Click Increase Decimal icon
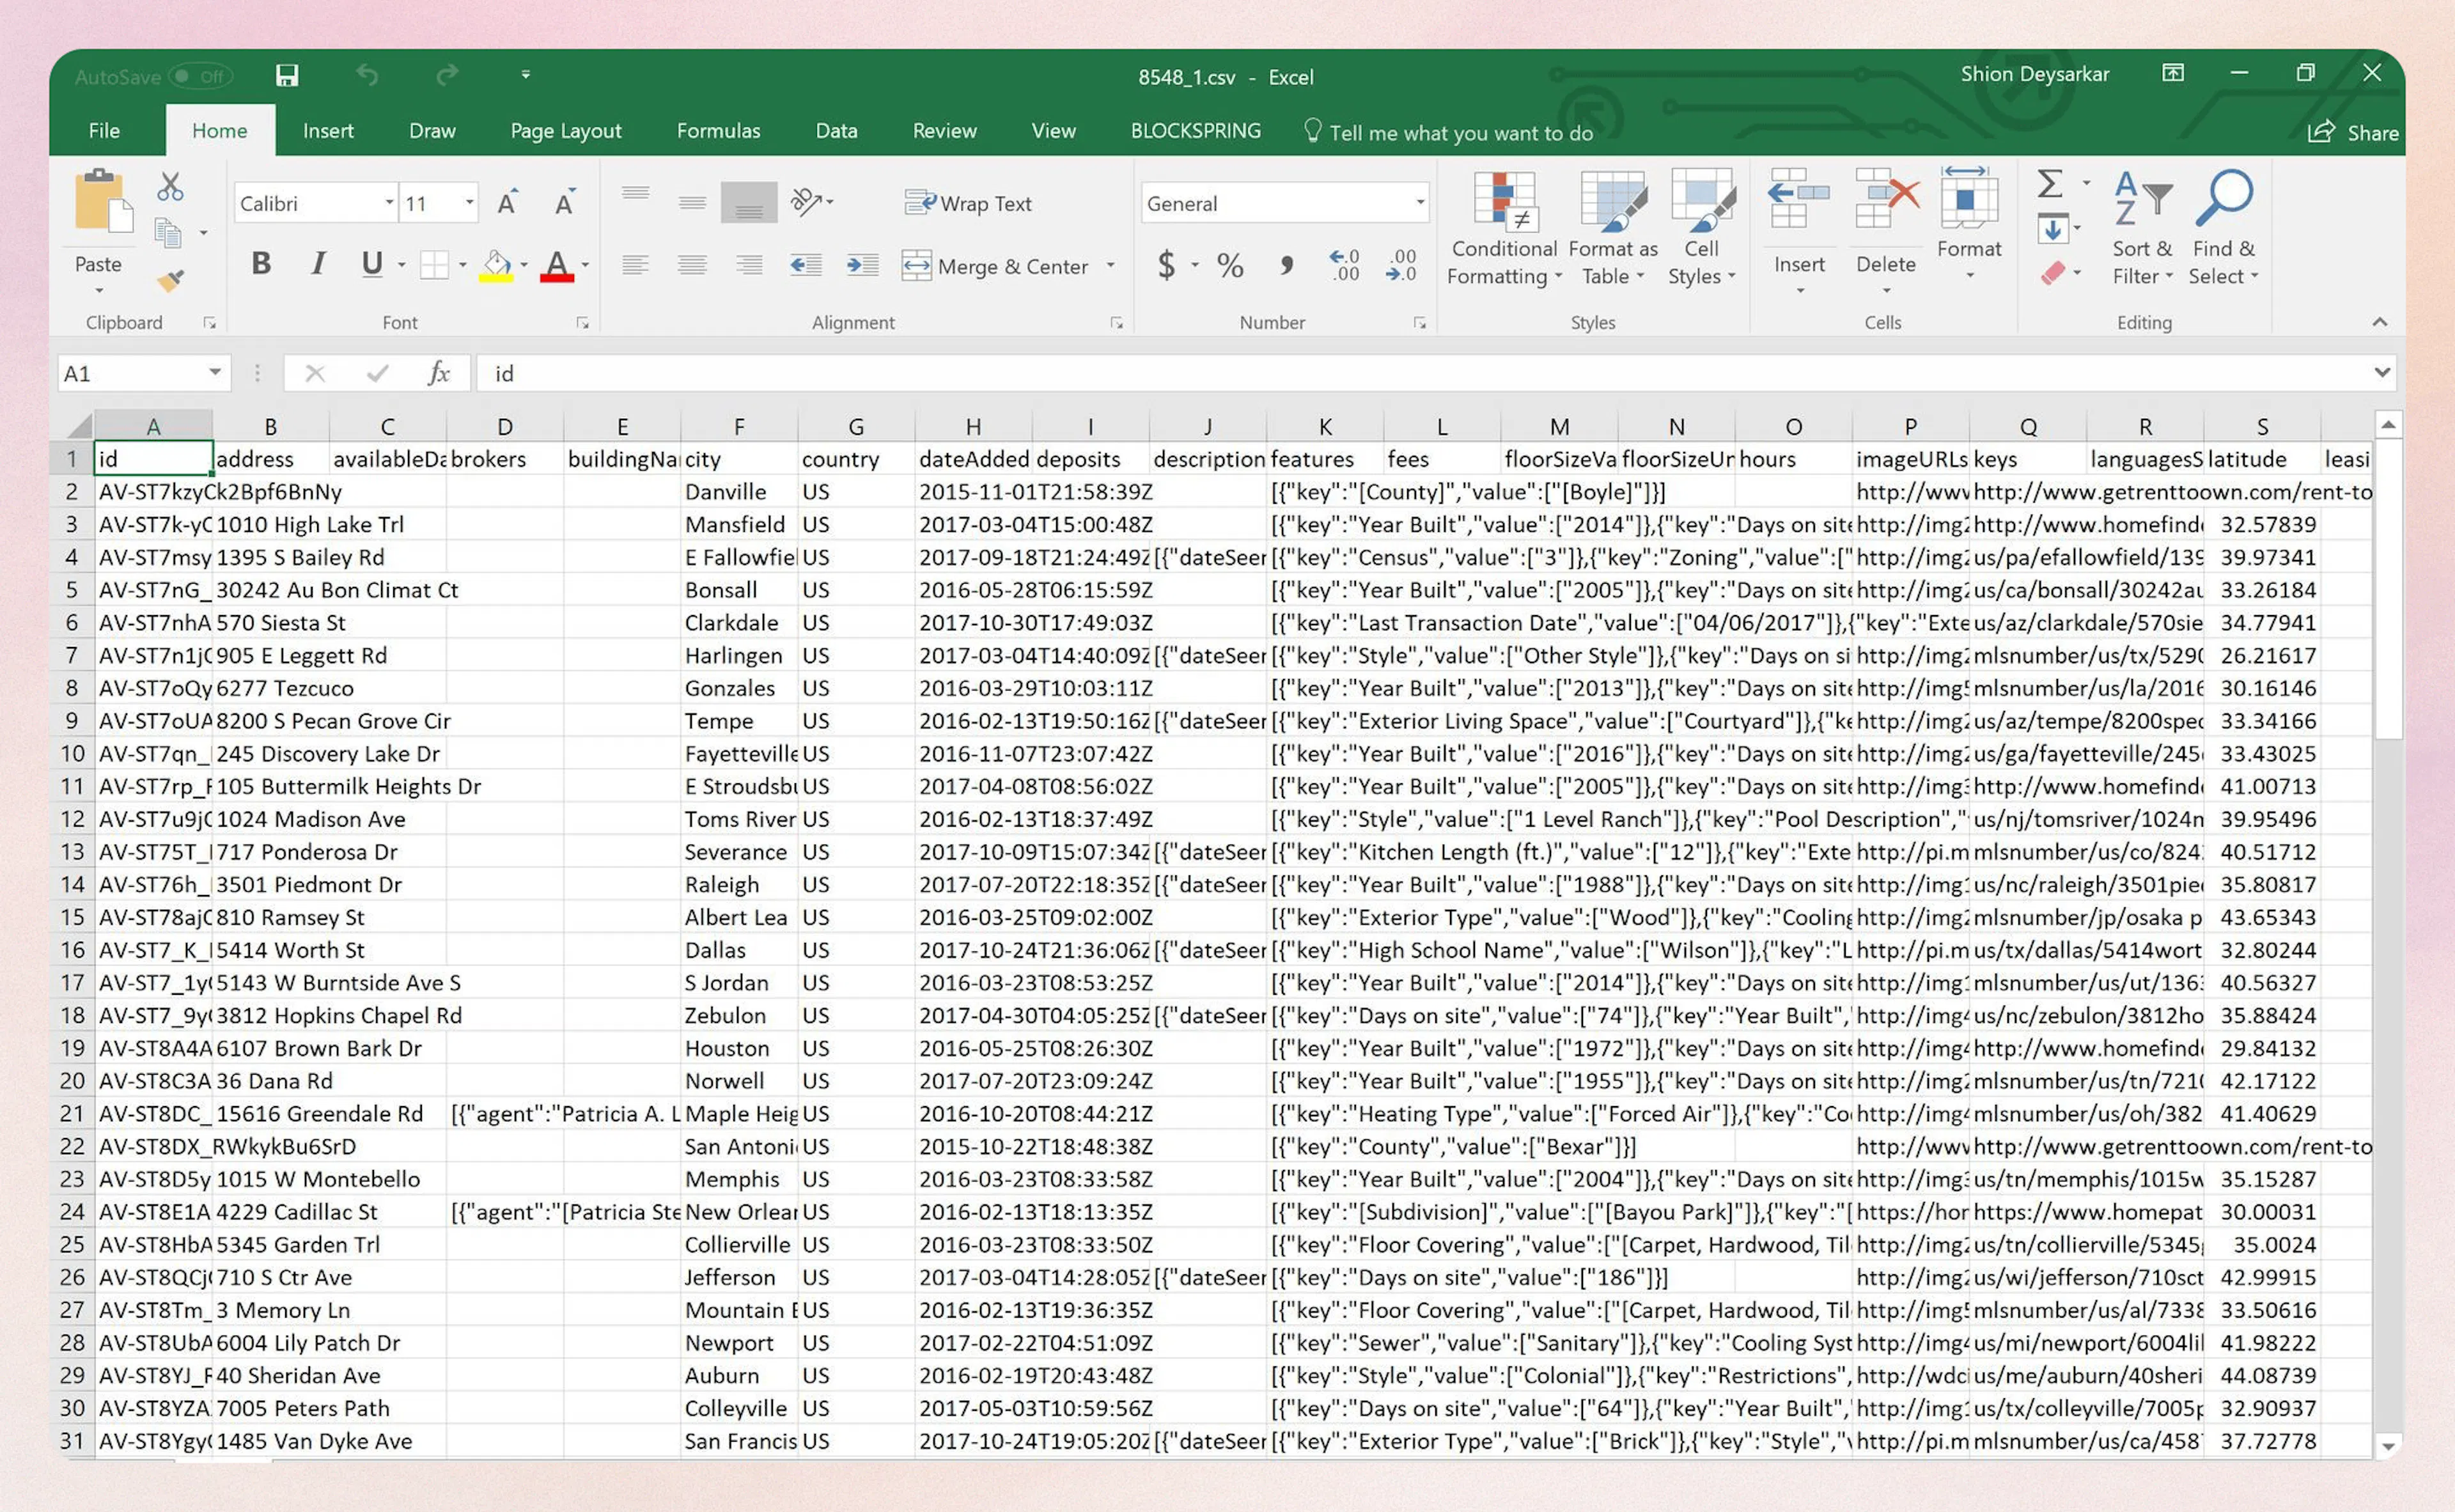Image resolution: width=2455 pixels, height=1512 pixels. [x=1344, y=266]
